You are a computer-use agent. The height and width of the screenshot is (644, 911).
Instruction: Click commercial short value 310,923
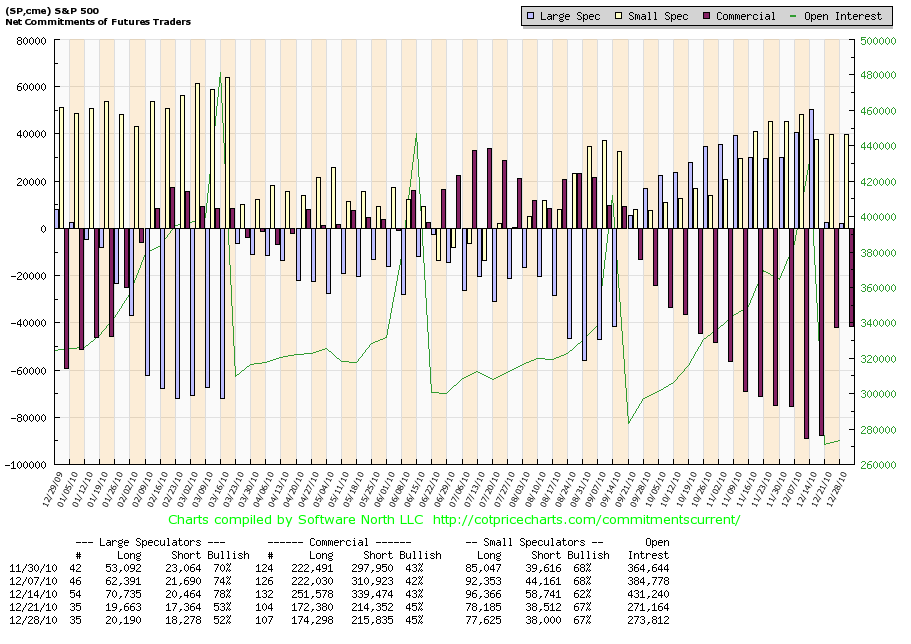click(x=372, y=581)
